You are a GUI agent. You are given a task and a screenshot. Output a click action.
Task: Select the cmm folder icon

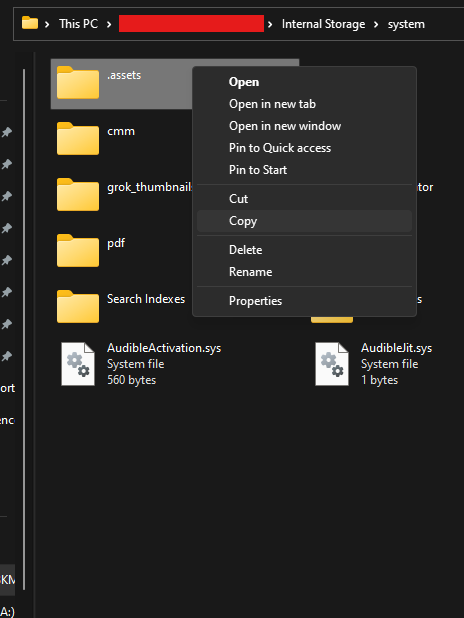(x=78, y=139)
